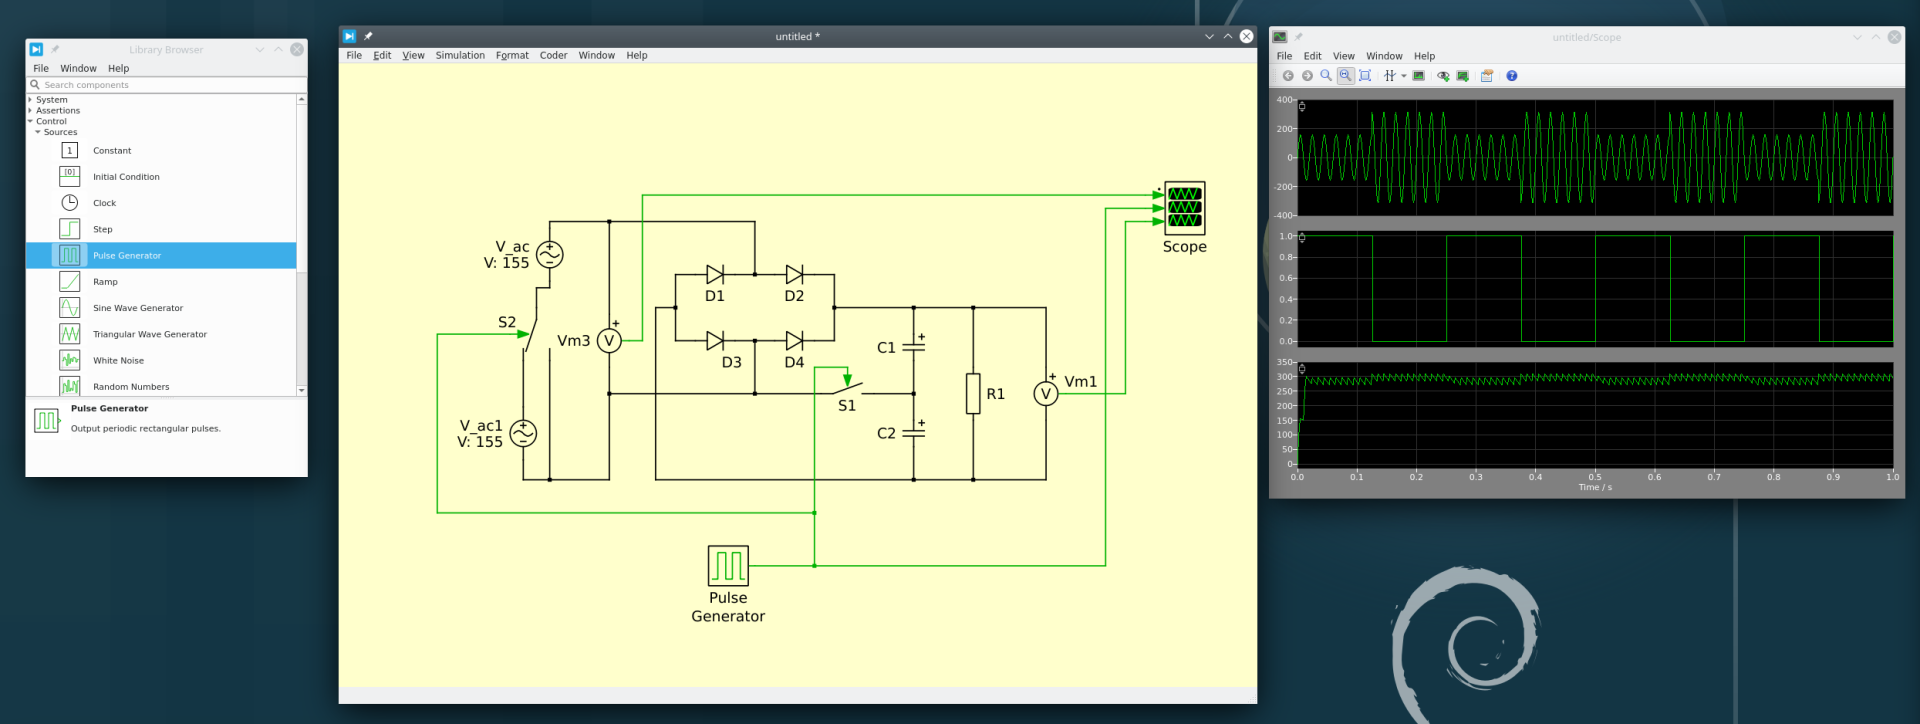Viewport: 1920px width, 724px height.
Task: Open scope parameters clipboard icon
Action: [1487, 76]
